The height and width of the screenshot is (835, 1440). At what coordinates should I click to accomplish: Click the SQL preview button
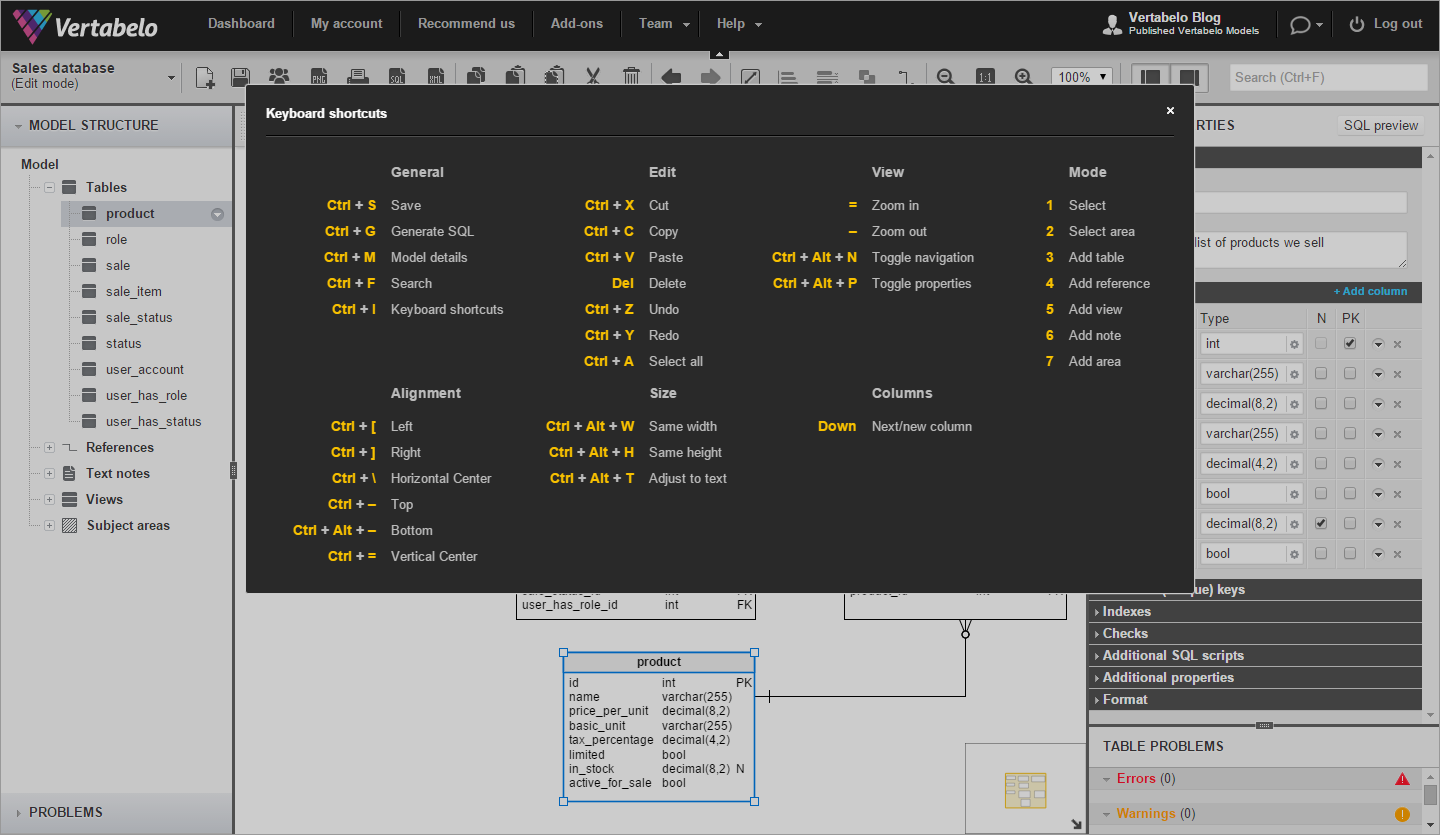point(1381,125)
